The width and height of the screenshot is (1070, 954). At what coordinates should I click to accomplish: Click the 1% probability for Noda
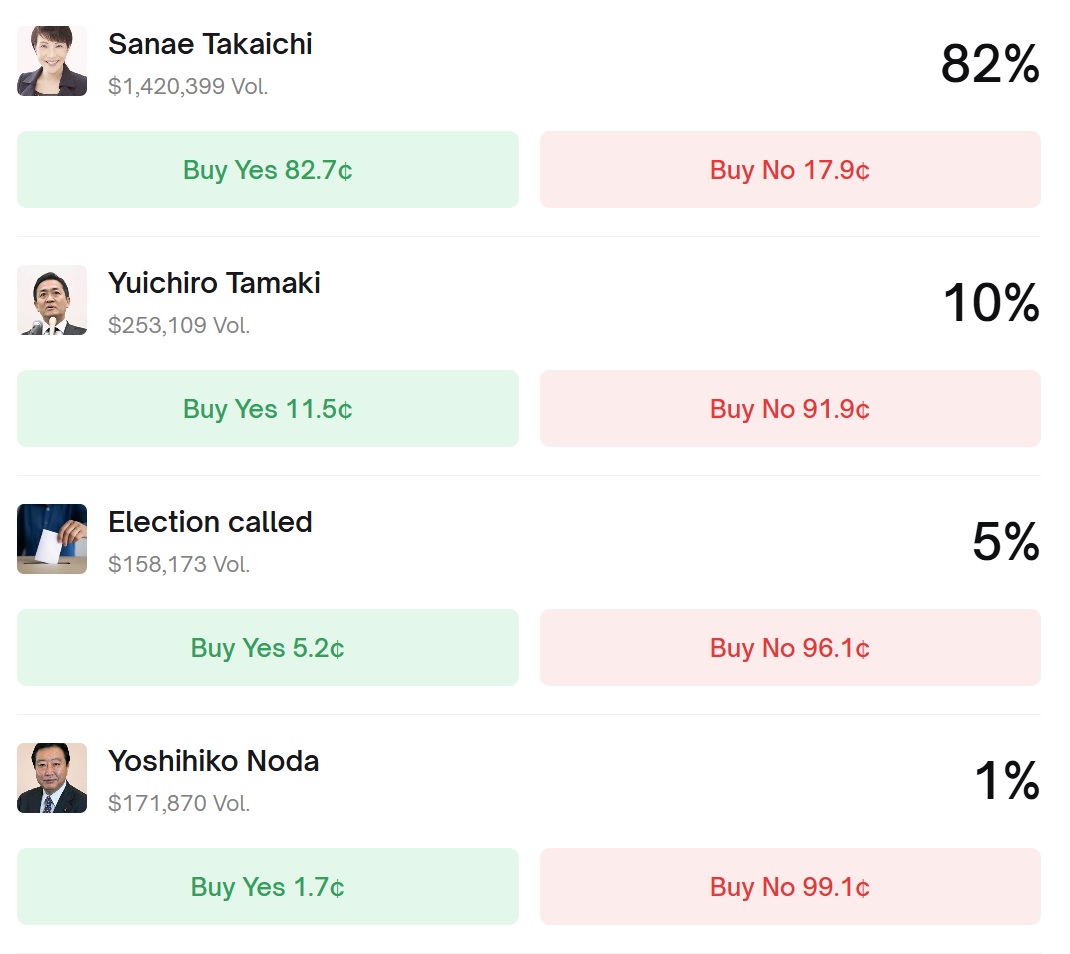pyautogui.click(x=1007, y=781)
